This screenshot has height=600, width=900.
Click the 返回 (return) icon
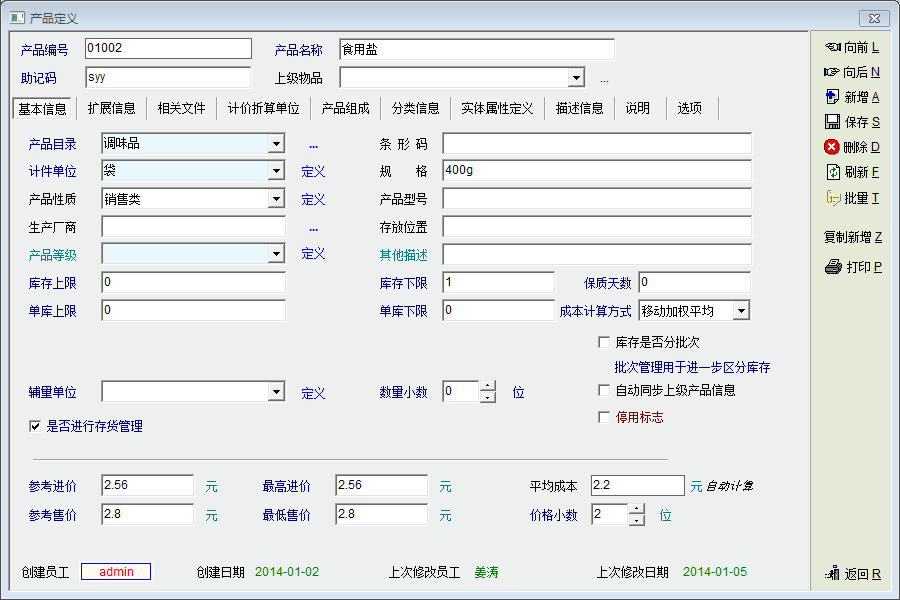(x=832, y=574)
